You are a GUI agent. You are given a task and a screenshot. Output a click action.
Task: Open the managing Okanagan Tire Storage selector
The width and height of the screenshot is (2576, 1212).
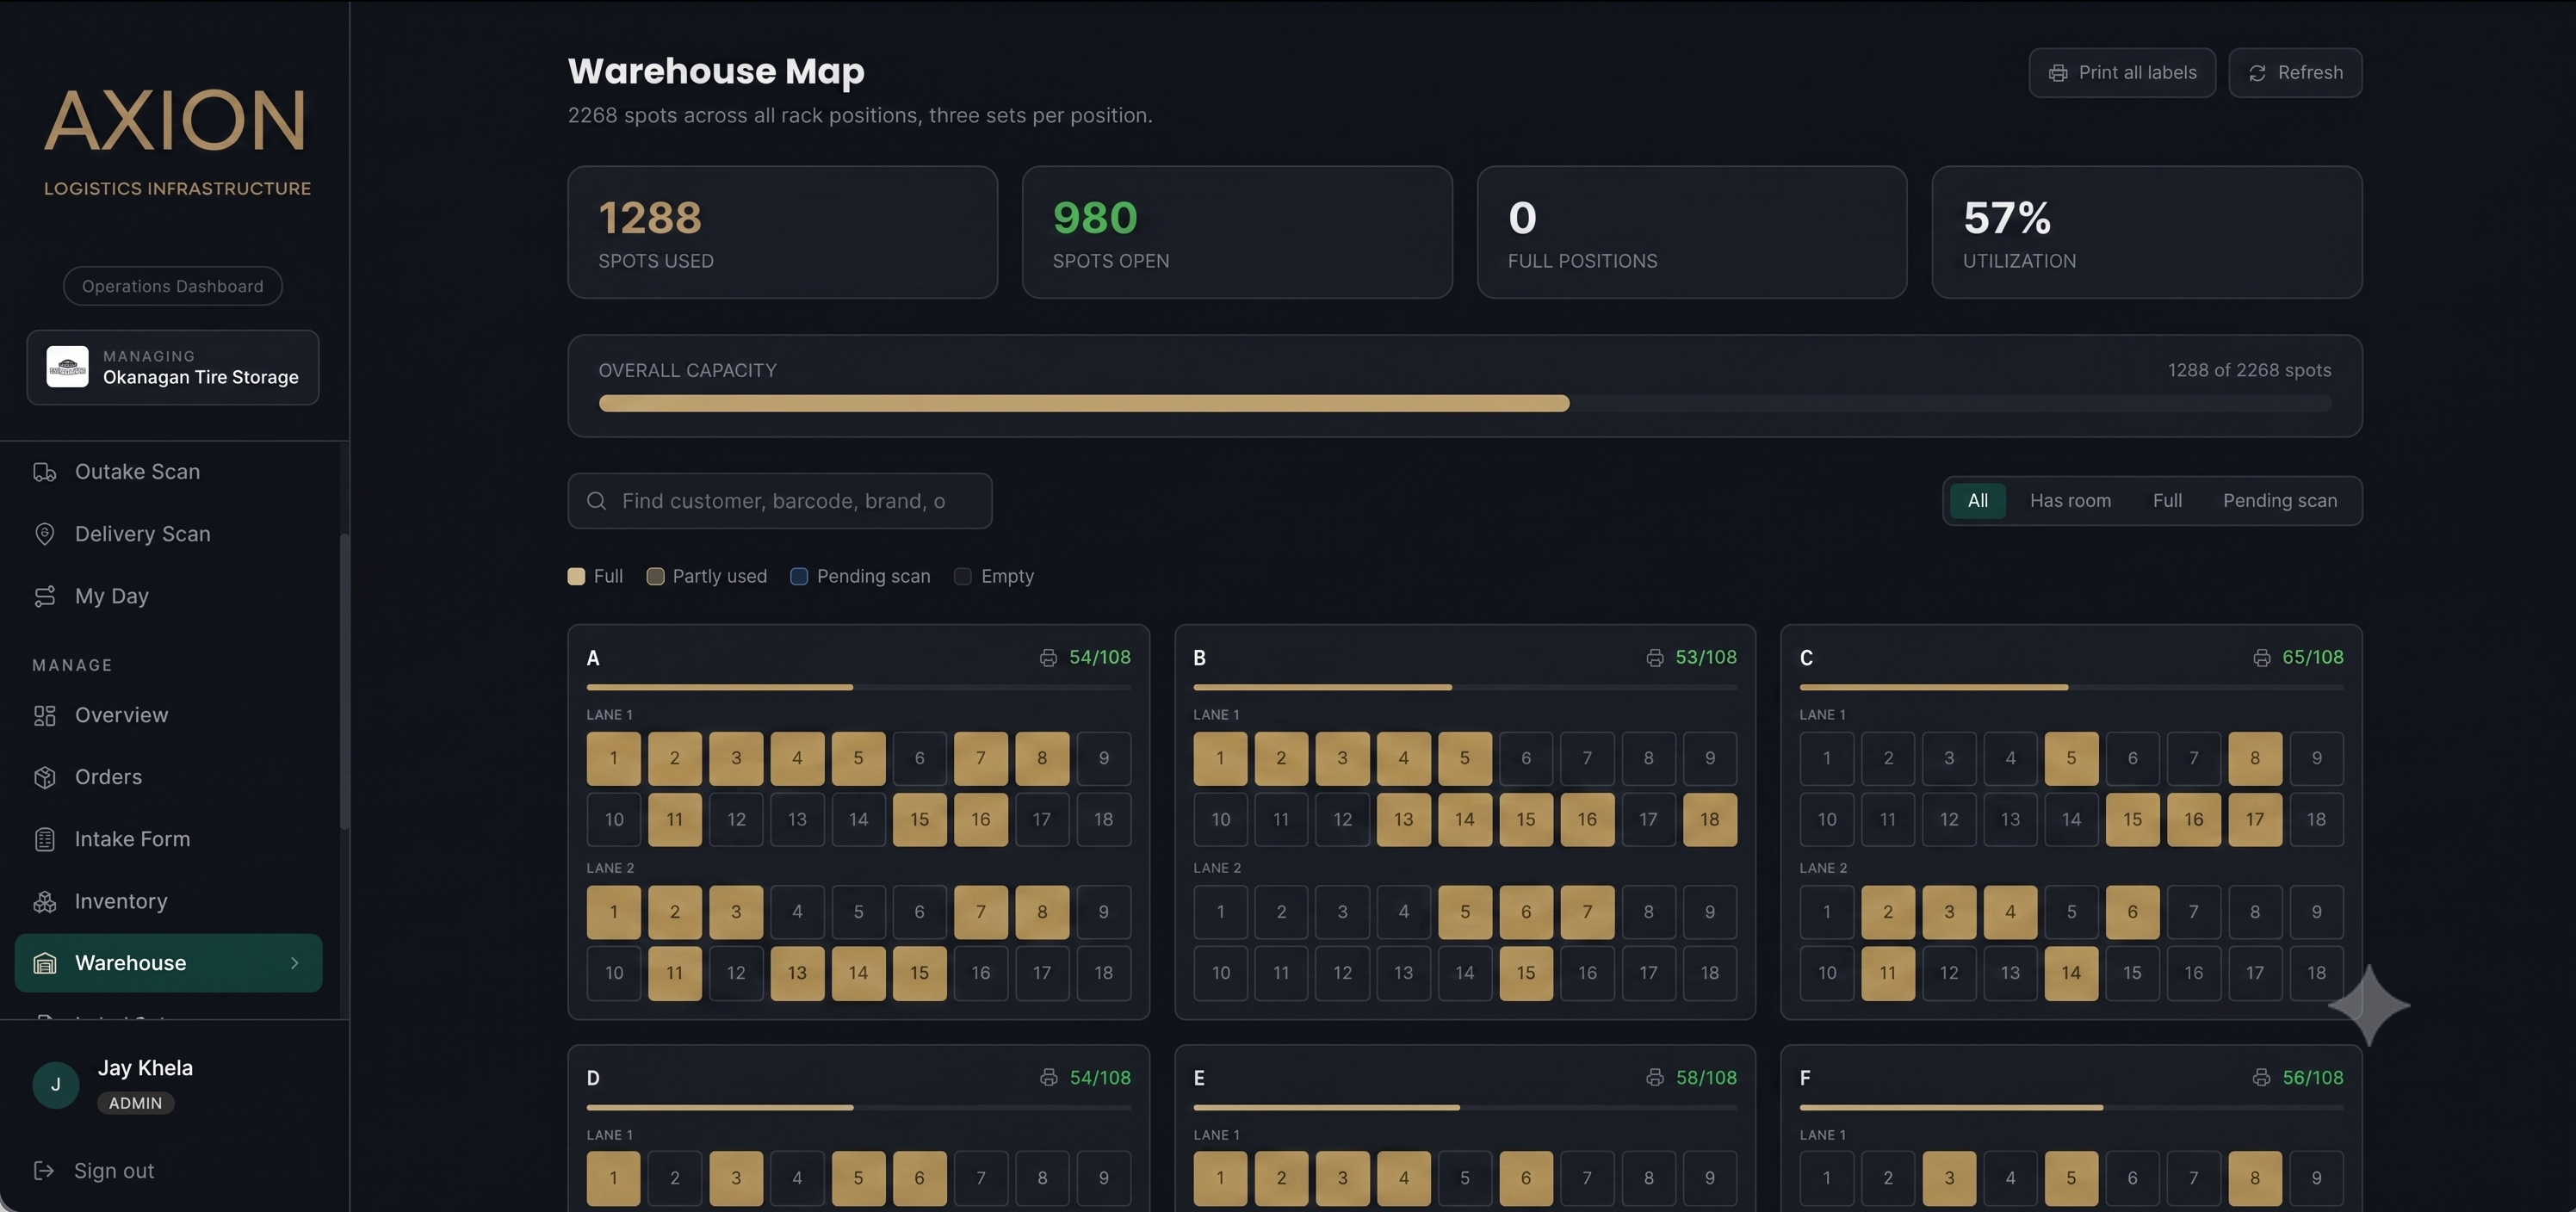point(173,368)
